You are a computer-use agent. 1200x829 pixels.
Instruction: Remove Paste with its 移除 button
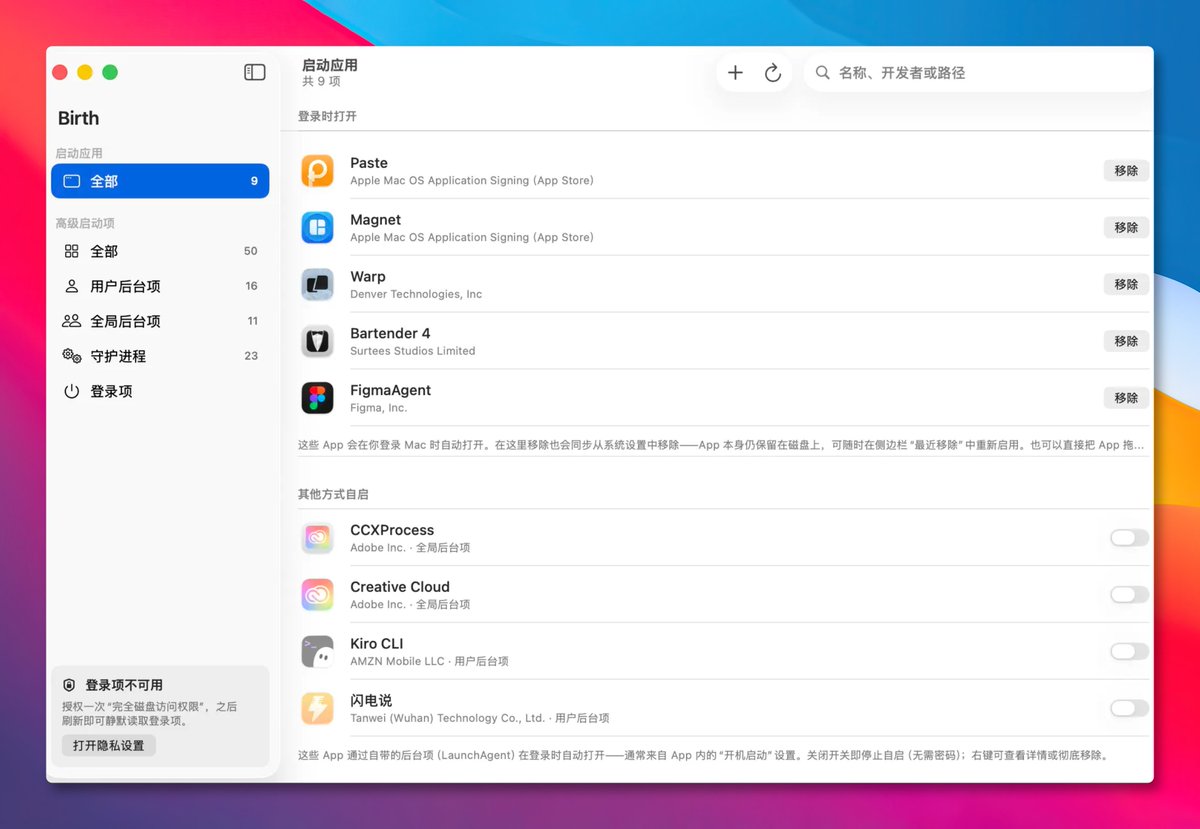pos(1126,171)
